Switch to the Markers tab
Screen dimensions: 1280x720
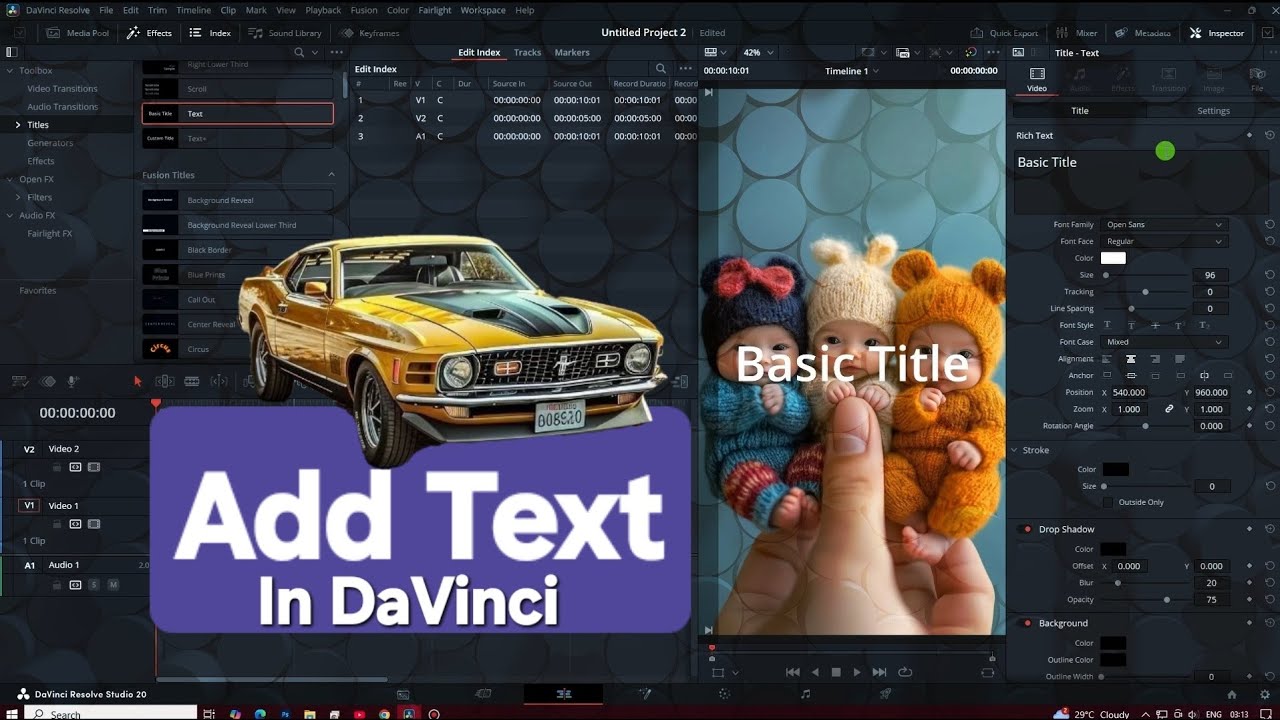tap(571, 52)
